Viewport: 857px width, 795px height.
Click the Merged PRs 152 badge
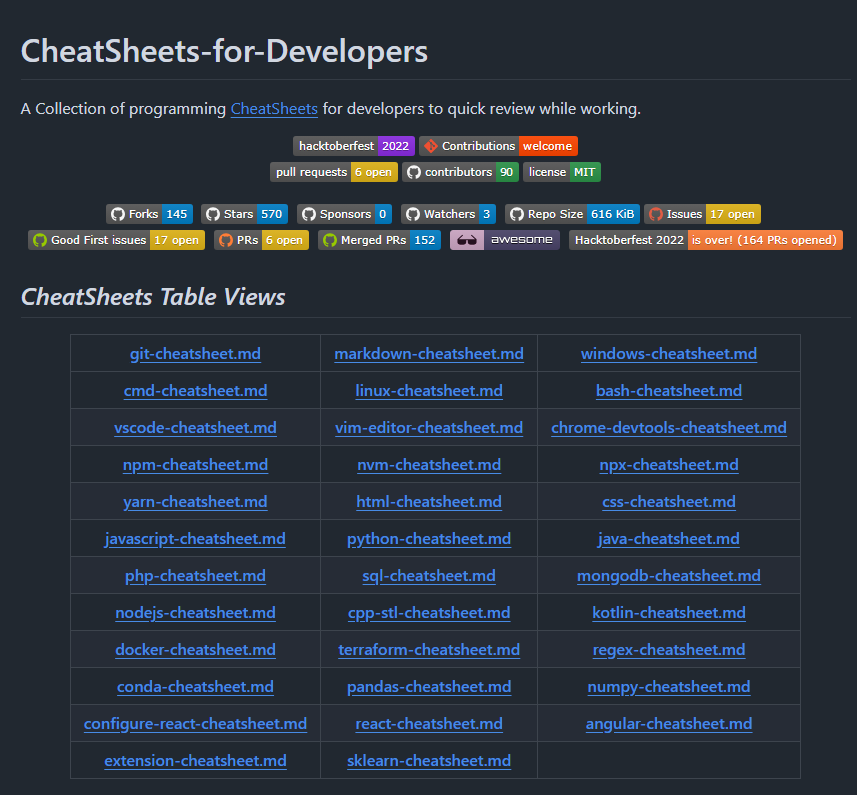379,240
